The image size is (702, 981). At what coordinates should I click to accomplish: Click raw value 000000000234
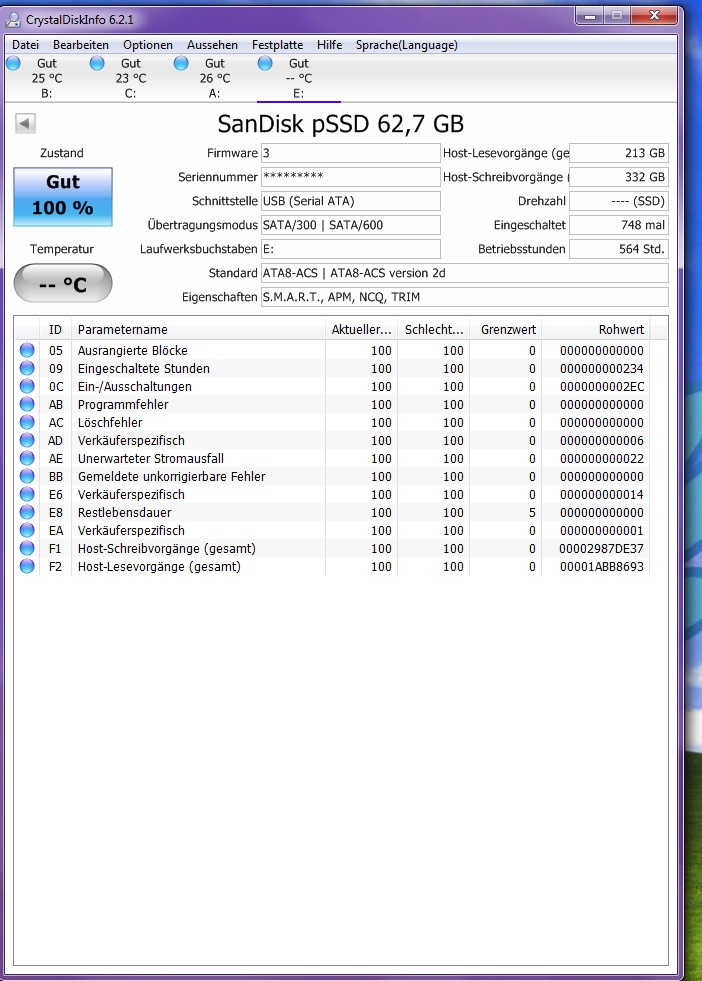point(601,369)
